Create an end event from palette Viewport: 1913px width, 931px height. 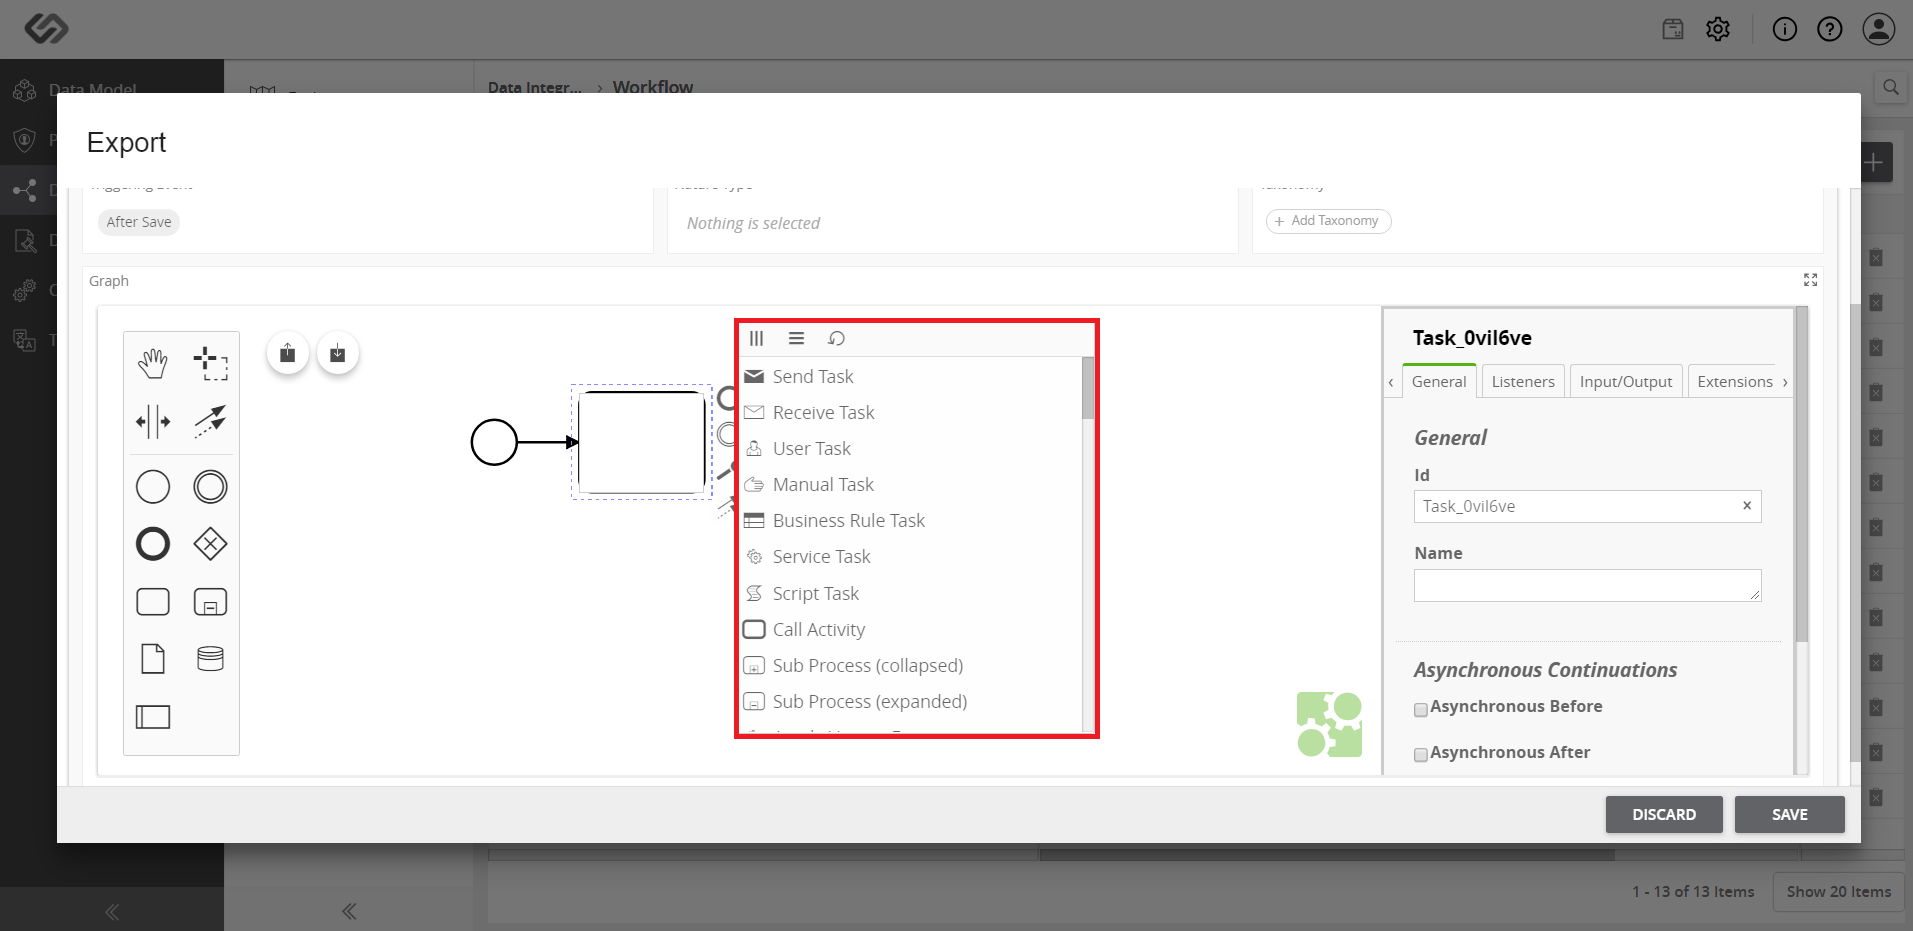coord(153,544)
